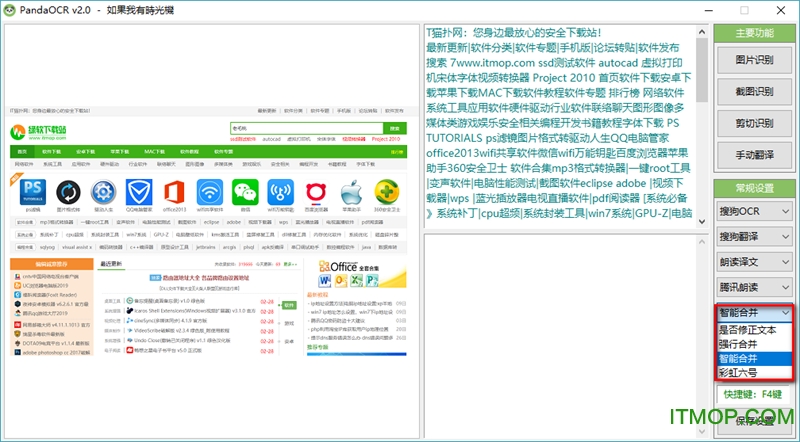
Task: Click OCR line starting 助手360安全卫士
Action: pos(558,168)
